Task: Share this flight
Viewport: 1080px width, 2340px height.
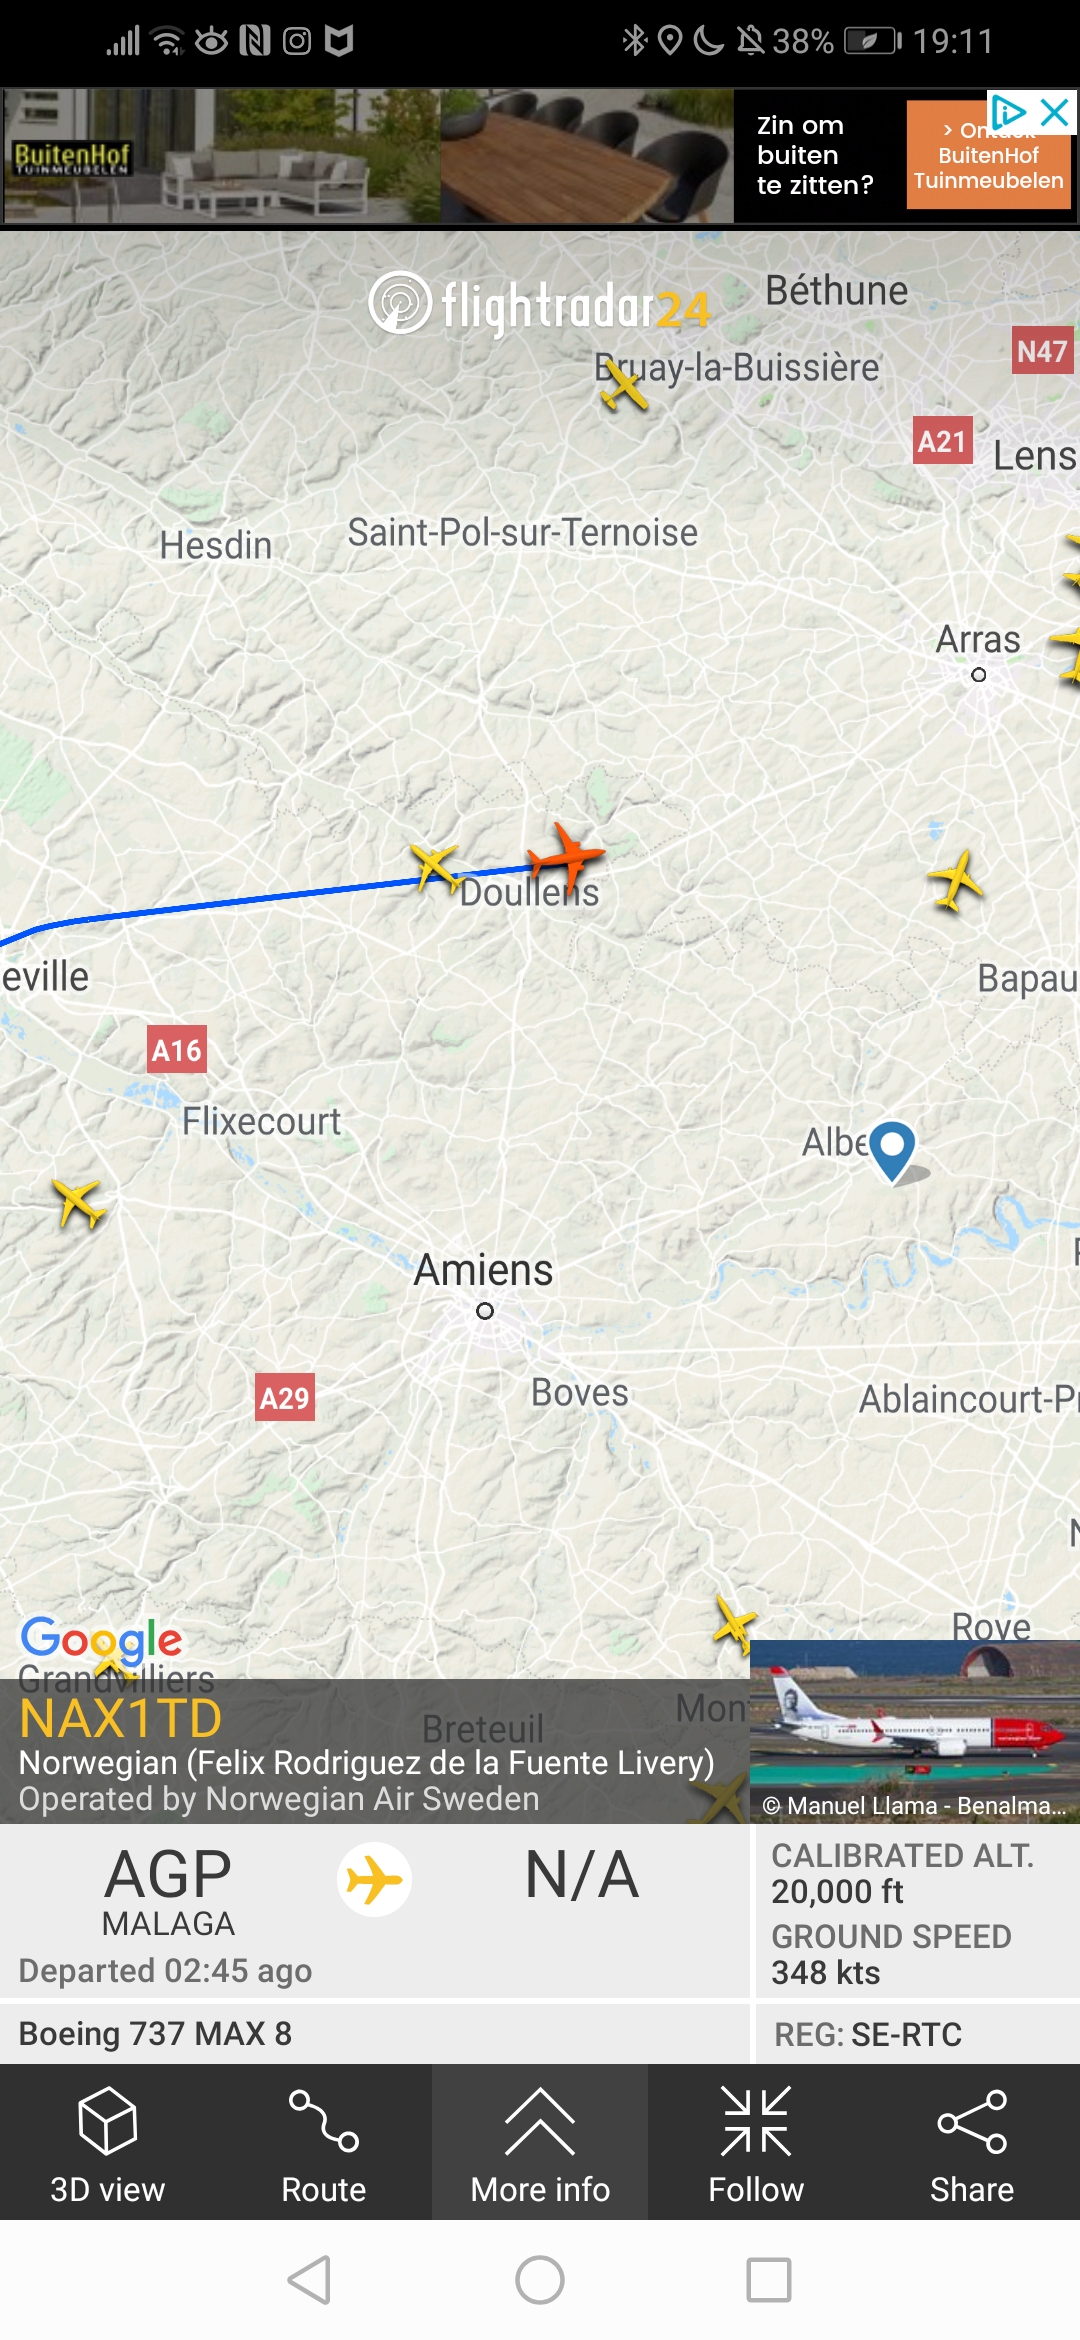Action: pos(972,2145)
